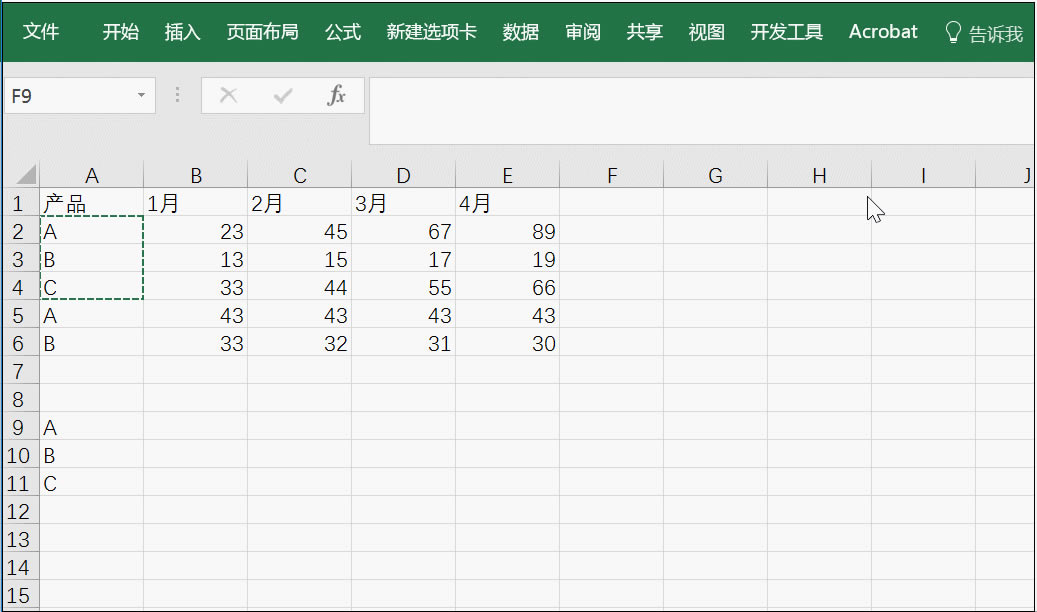Click cell A5 containing A
Screen dimensions: 1037x612
click(x=91, y=315)
